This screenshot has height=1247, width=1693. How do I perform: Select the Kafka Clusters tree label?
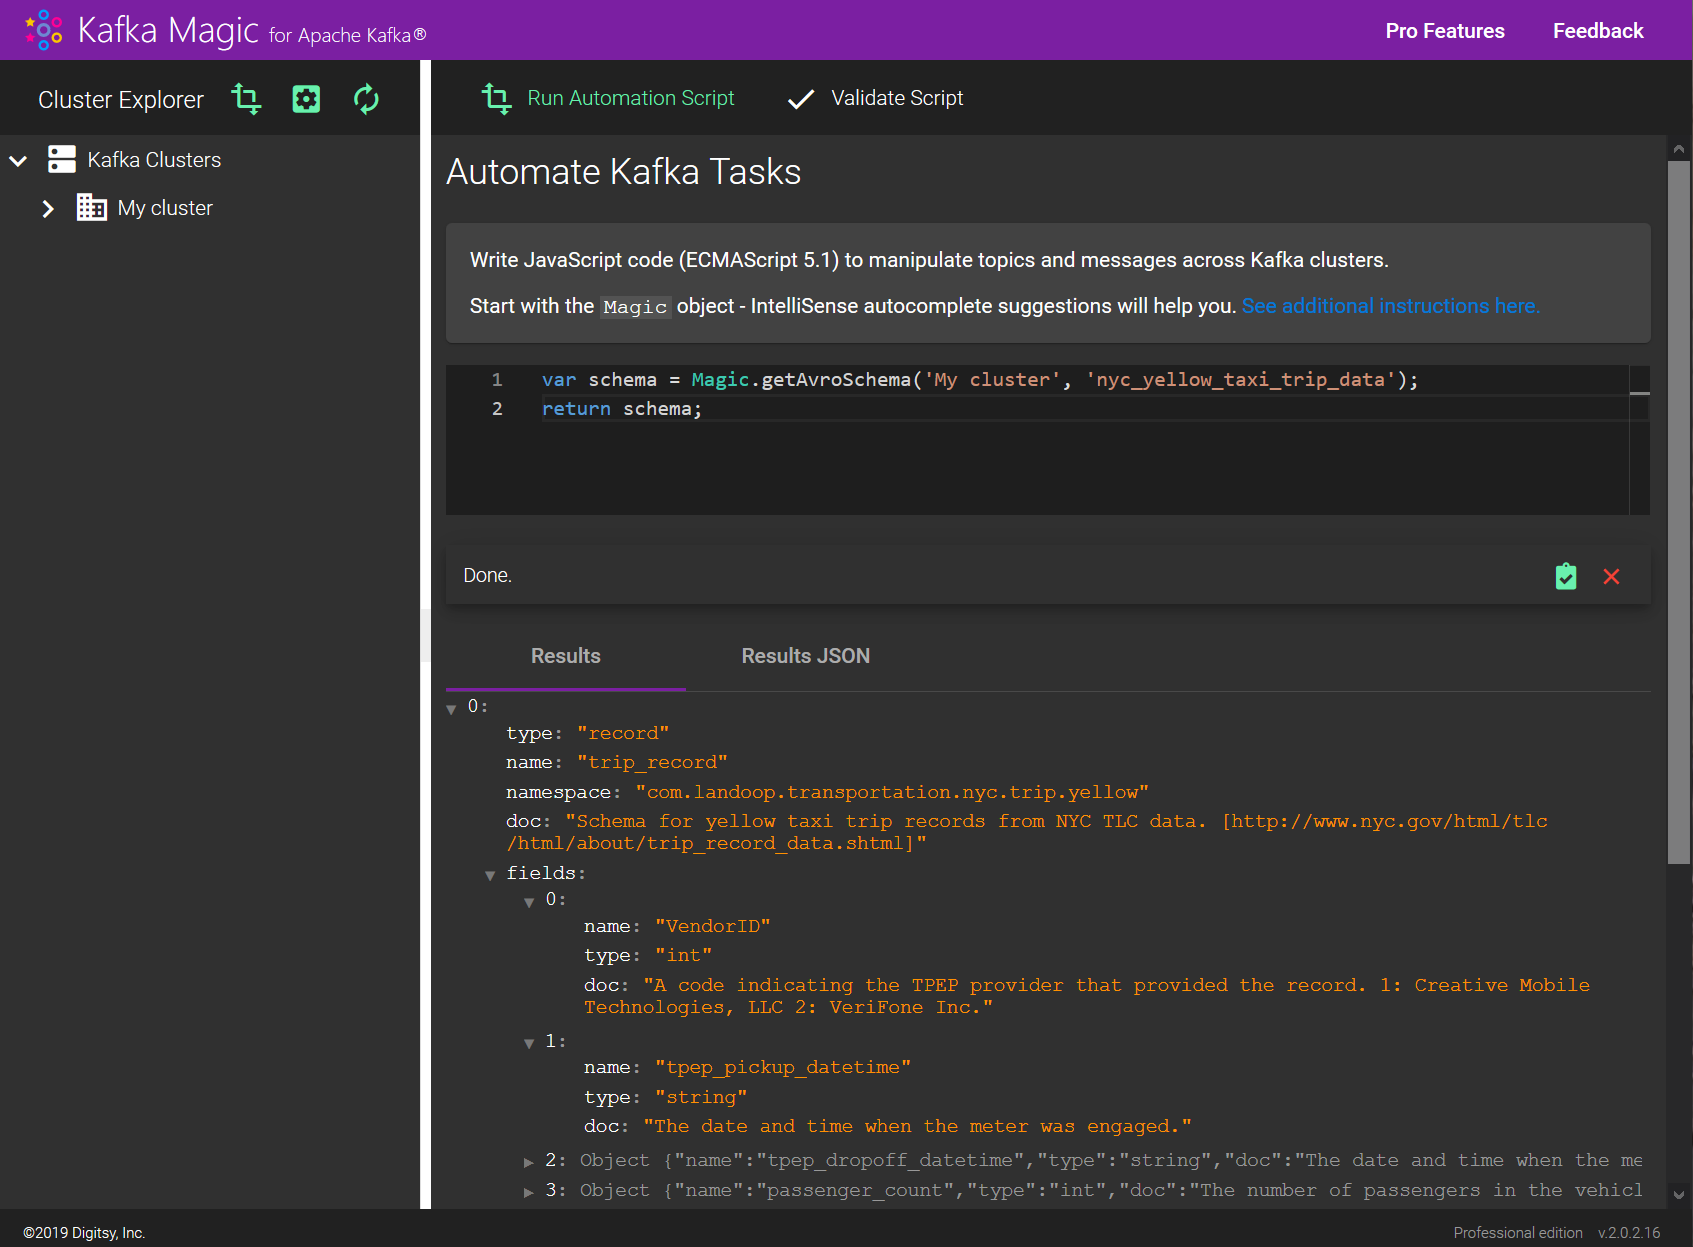pos(154,160)
